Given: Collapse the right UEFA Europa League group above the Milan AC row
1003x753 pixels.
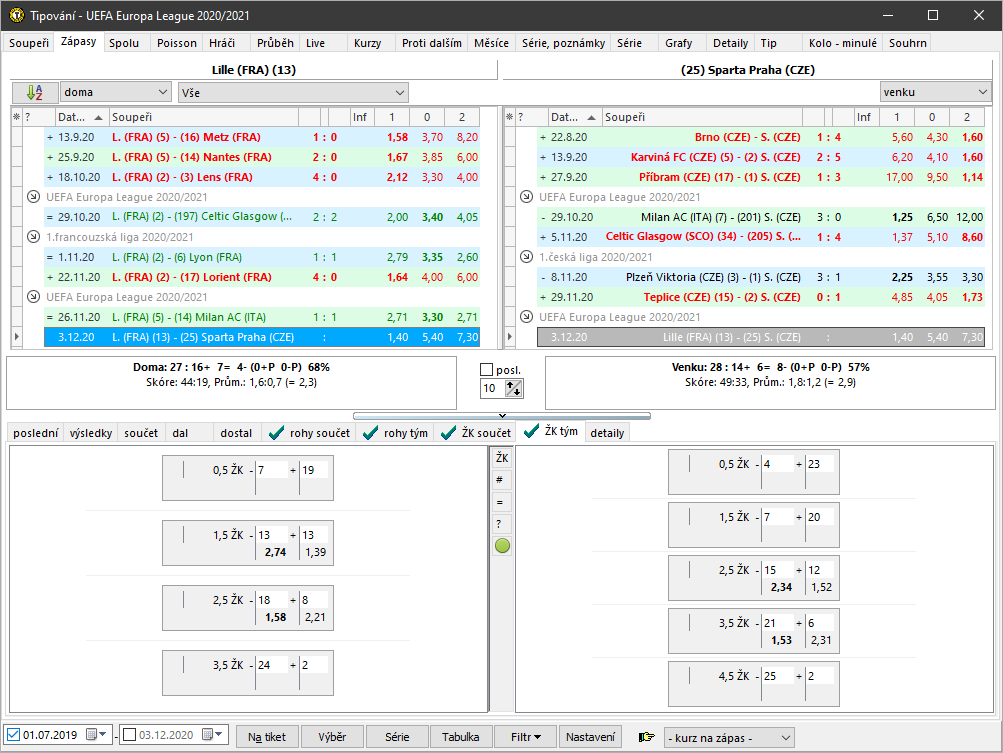Looking at the screenshot, I should point(526,197).
